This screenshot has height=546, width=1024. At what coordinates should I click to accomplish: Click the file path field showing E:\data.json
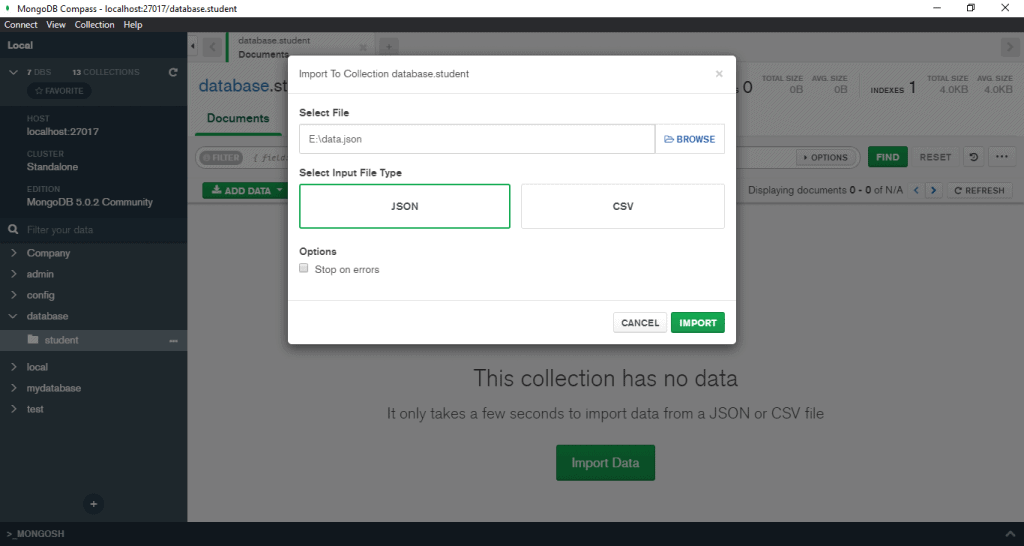477,139
